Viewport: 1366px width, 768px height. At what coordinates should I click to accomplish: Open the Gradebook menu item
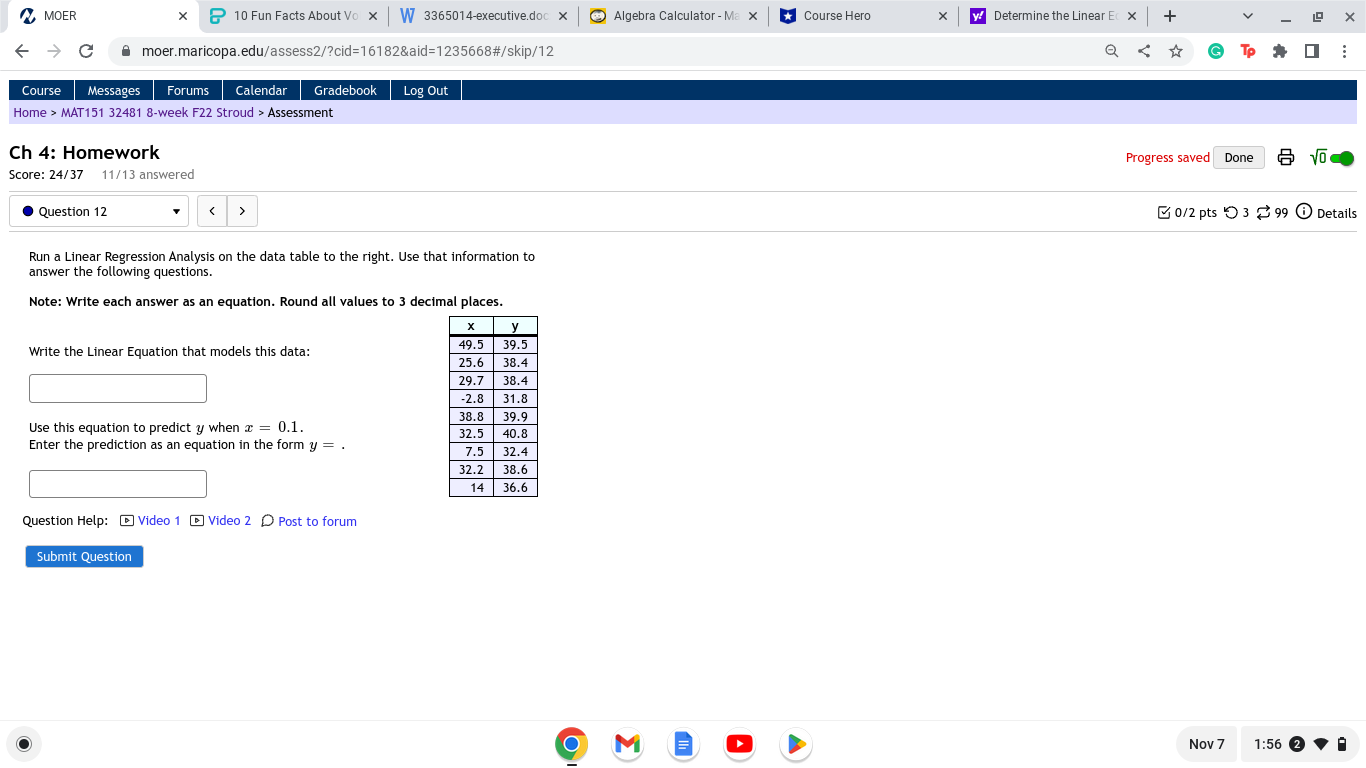click(x=346, y=90)
